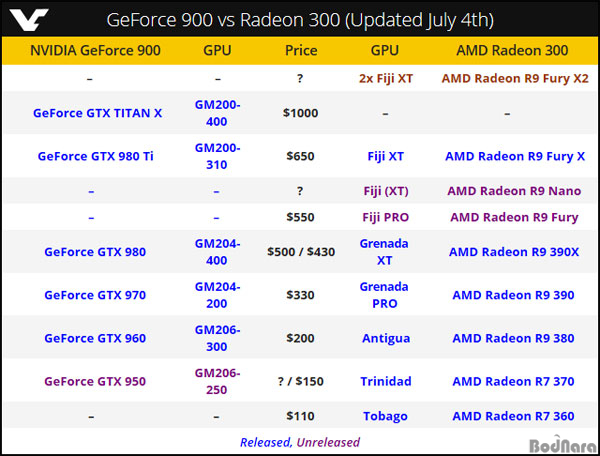This screenshot has height=456, width=600.
Task: Select the GeForce GTX 970 entry
Action: click(x=97, y=295)
